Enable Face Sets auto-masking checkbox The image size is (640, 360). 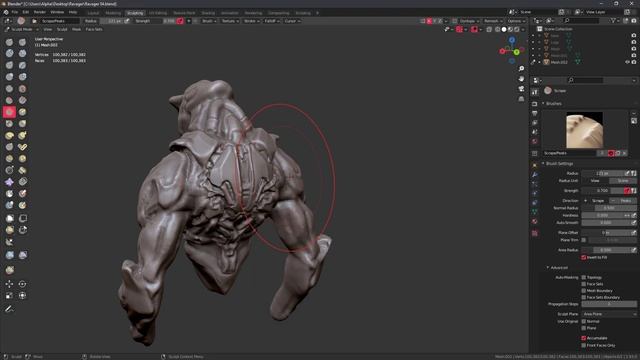[584, 284]
